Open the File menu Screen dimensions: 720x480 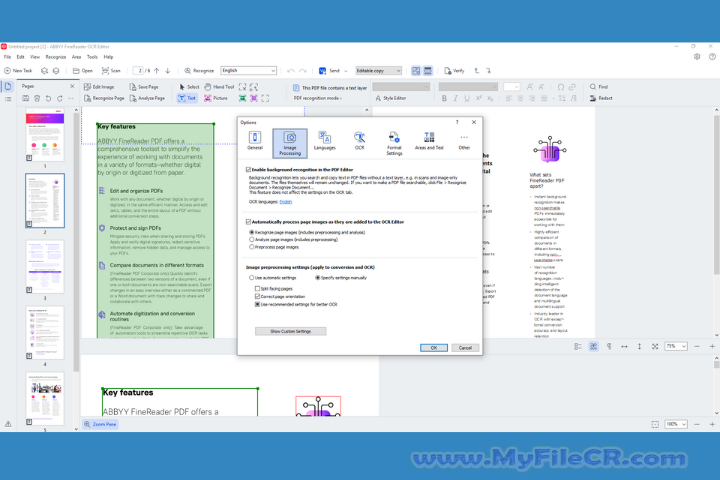[x=7, y=57]
